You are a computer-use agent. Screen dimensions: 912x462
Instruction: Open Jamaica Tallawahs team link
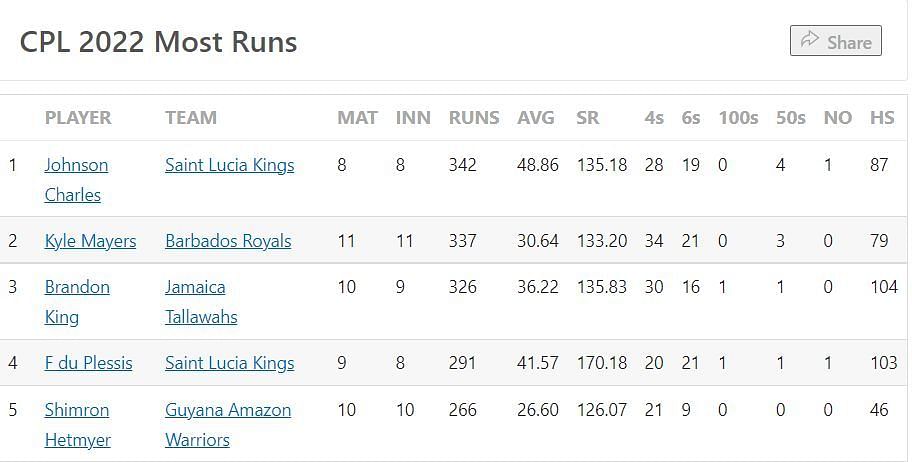click(x=201, y=302)
